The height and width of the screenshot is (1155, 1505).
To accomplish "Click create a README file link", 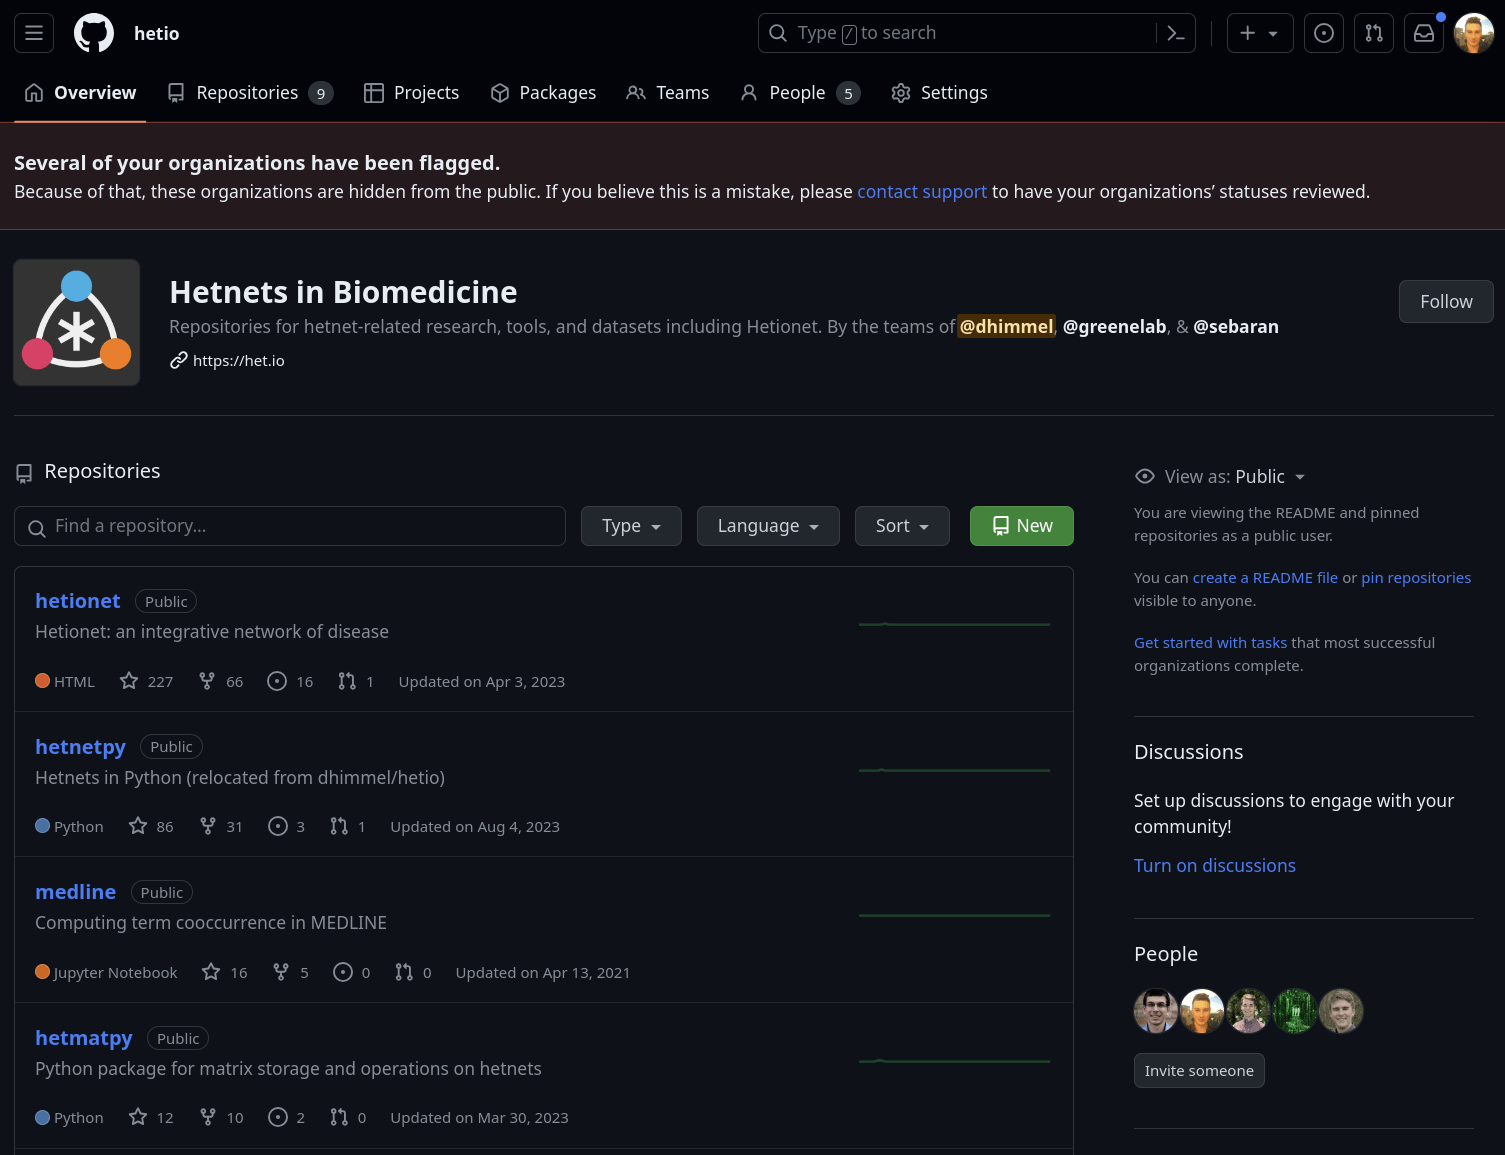I will coord(1265,578).
